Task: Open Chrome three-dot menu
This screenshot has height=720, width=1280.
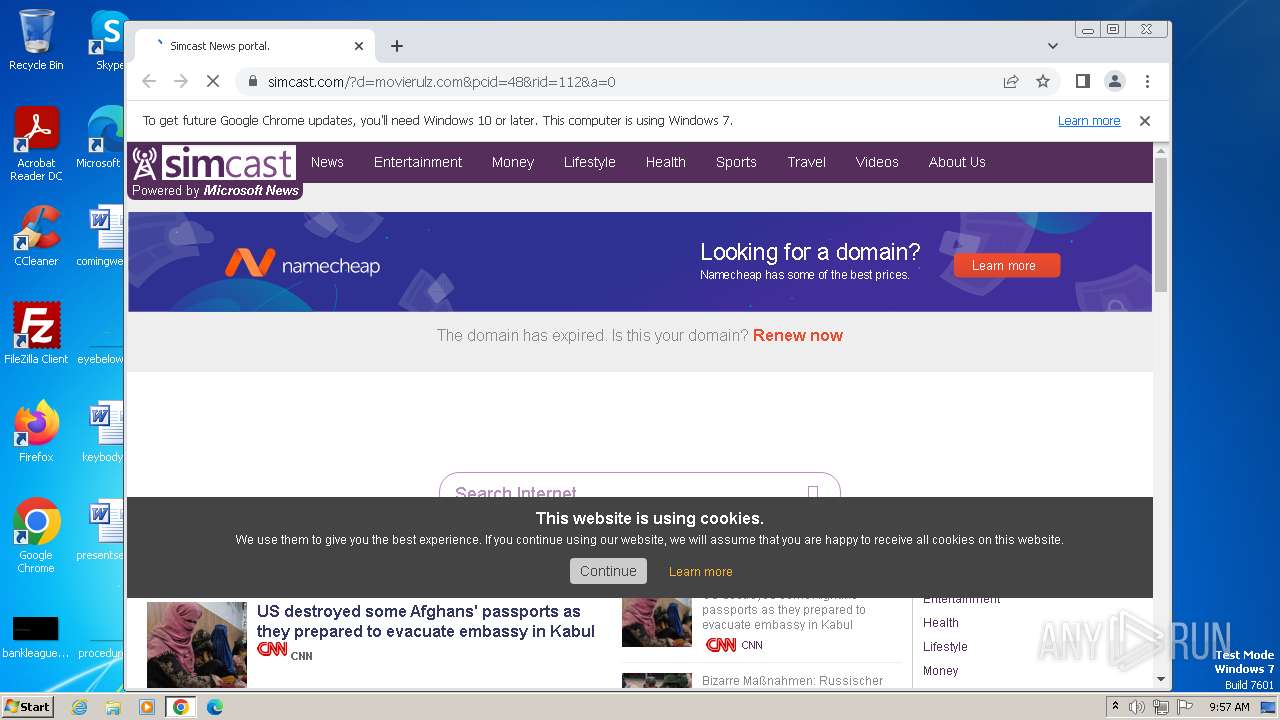Action: click(x=1147, y=82)
